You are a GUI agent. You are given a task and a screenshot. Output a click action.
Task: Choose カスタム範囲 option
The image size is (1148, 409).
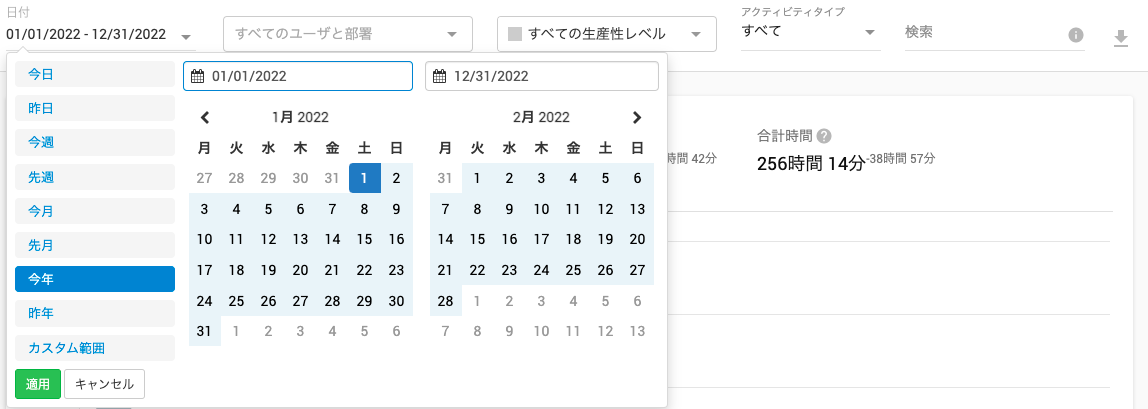pyautogui.click(x=95, y=348)
